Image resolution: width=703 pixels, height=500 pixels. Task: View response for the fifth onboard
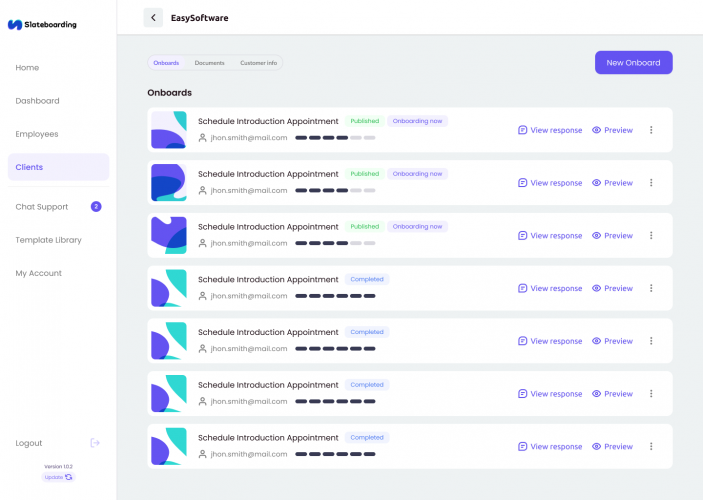[x=550, y=341]
